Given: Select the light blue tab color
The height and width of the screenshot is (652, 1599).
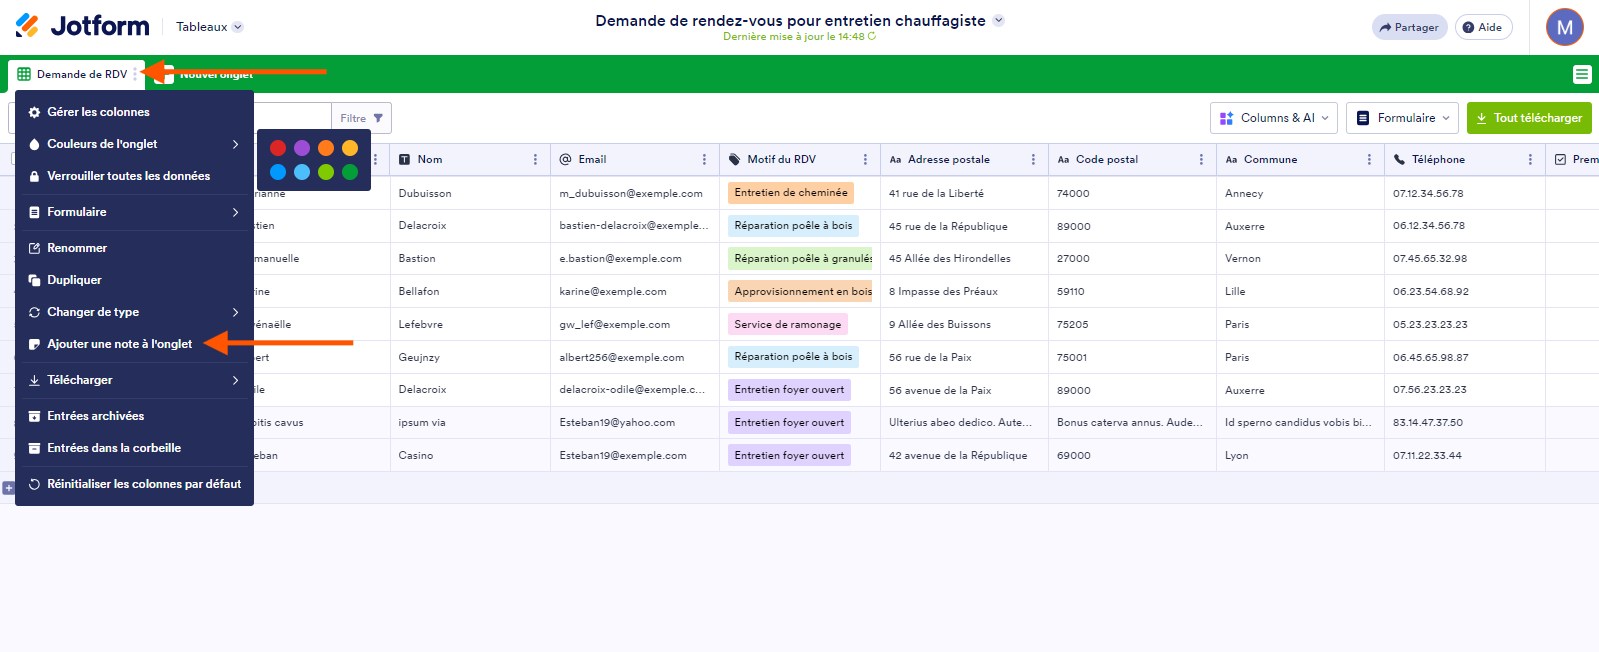Looking at the screenshot, I should pos(302,172).
